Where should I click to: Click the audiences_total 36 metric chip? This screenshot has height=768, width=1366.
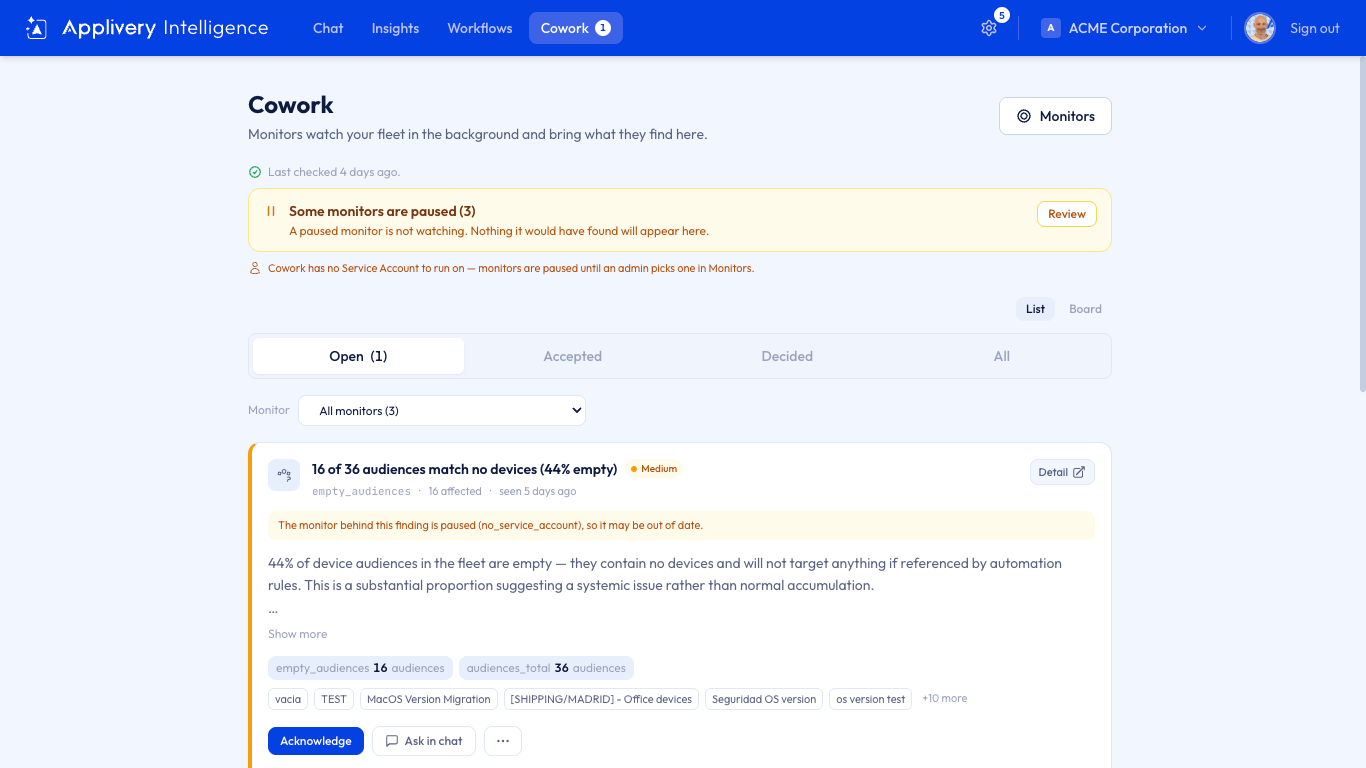point(546,668)
